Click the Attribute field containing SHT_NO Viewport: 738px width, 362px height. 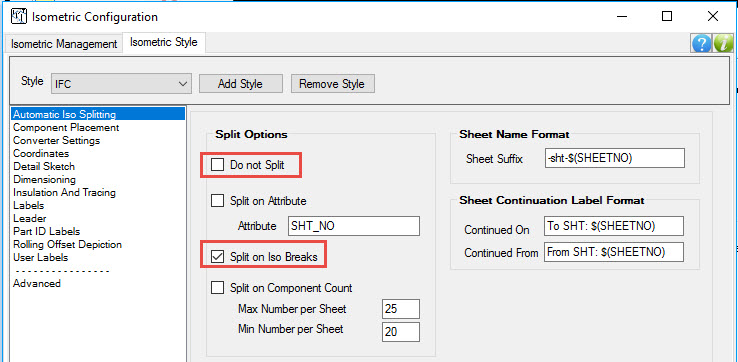(x=353, y=226)
